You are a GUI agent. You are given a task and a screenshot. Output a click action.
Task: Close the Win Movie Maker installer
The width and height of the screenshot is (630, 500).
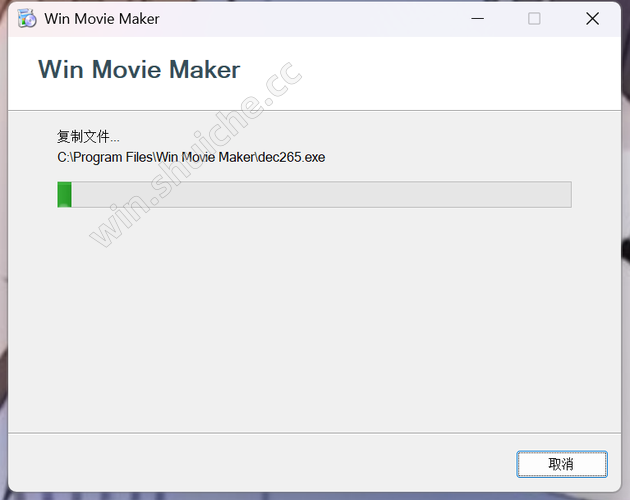point(592,18)
